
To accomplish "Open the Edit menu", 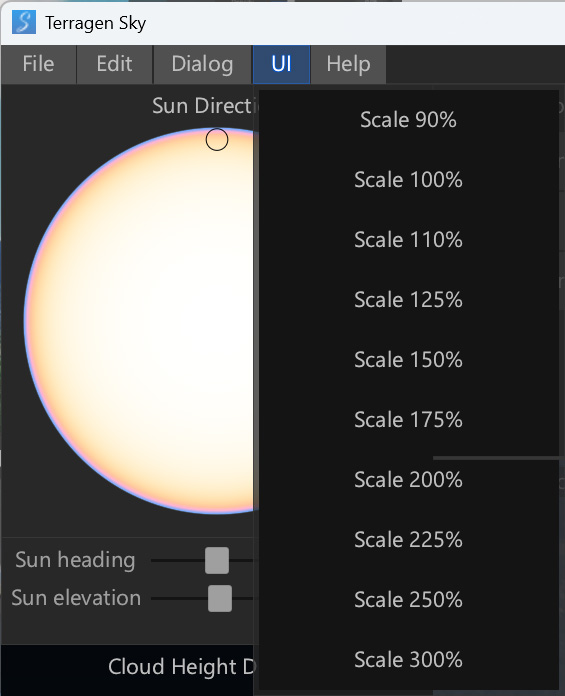I will (x=115, y=64).
